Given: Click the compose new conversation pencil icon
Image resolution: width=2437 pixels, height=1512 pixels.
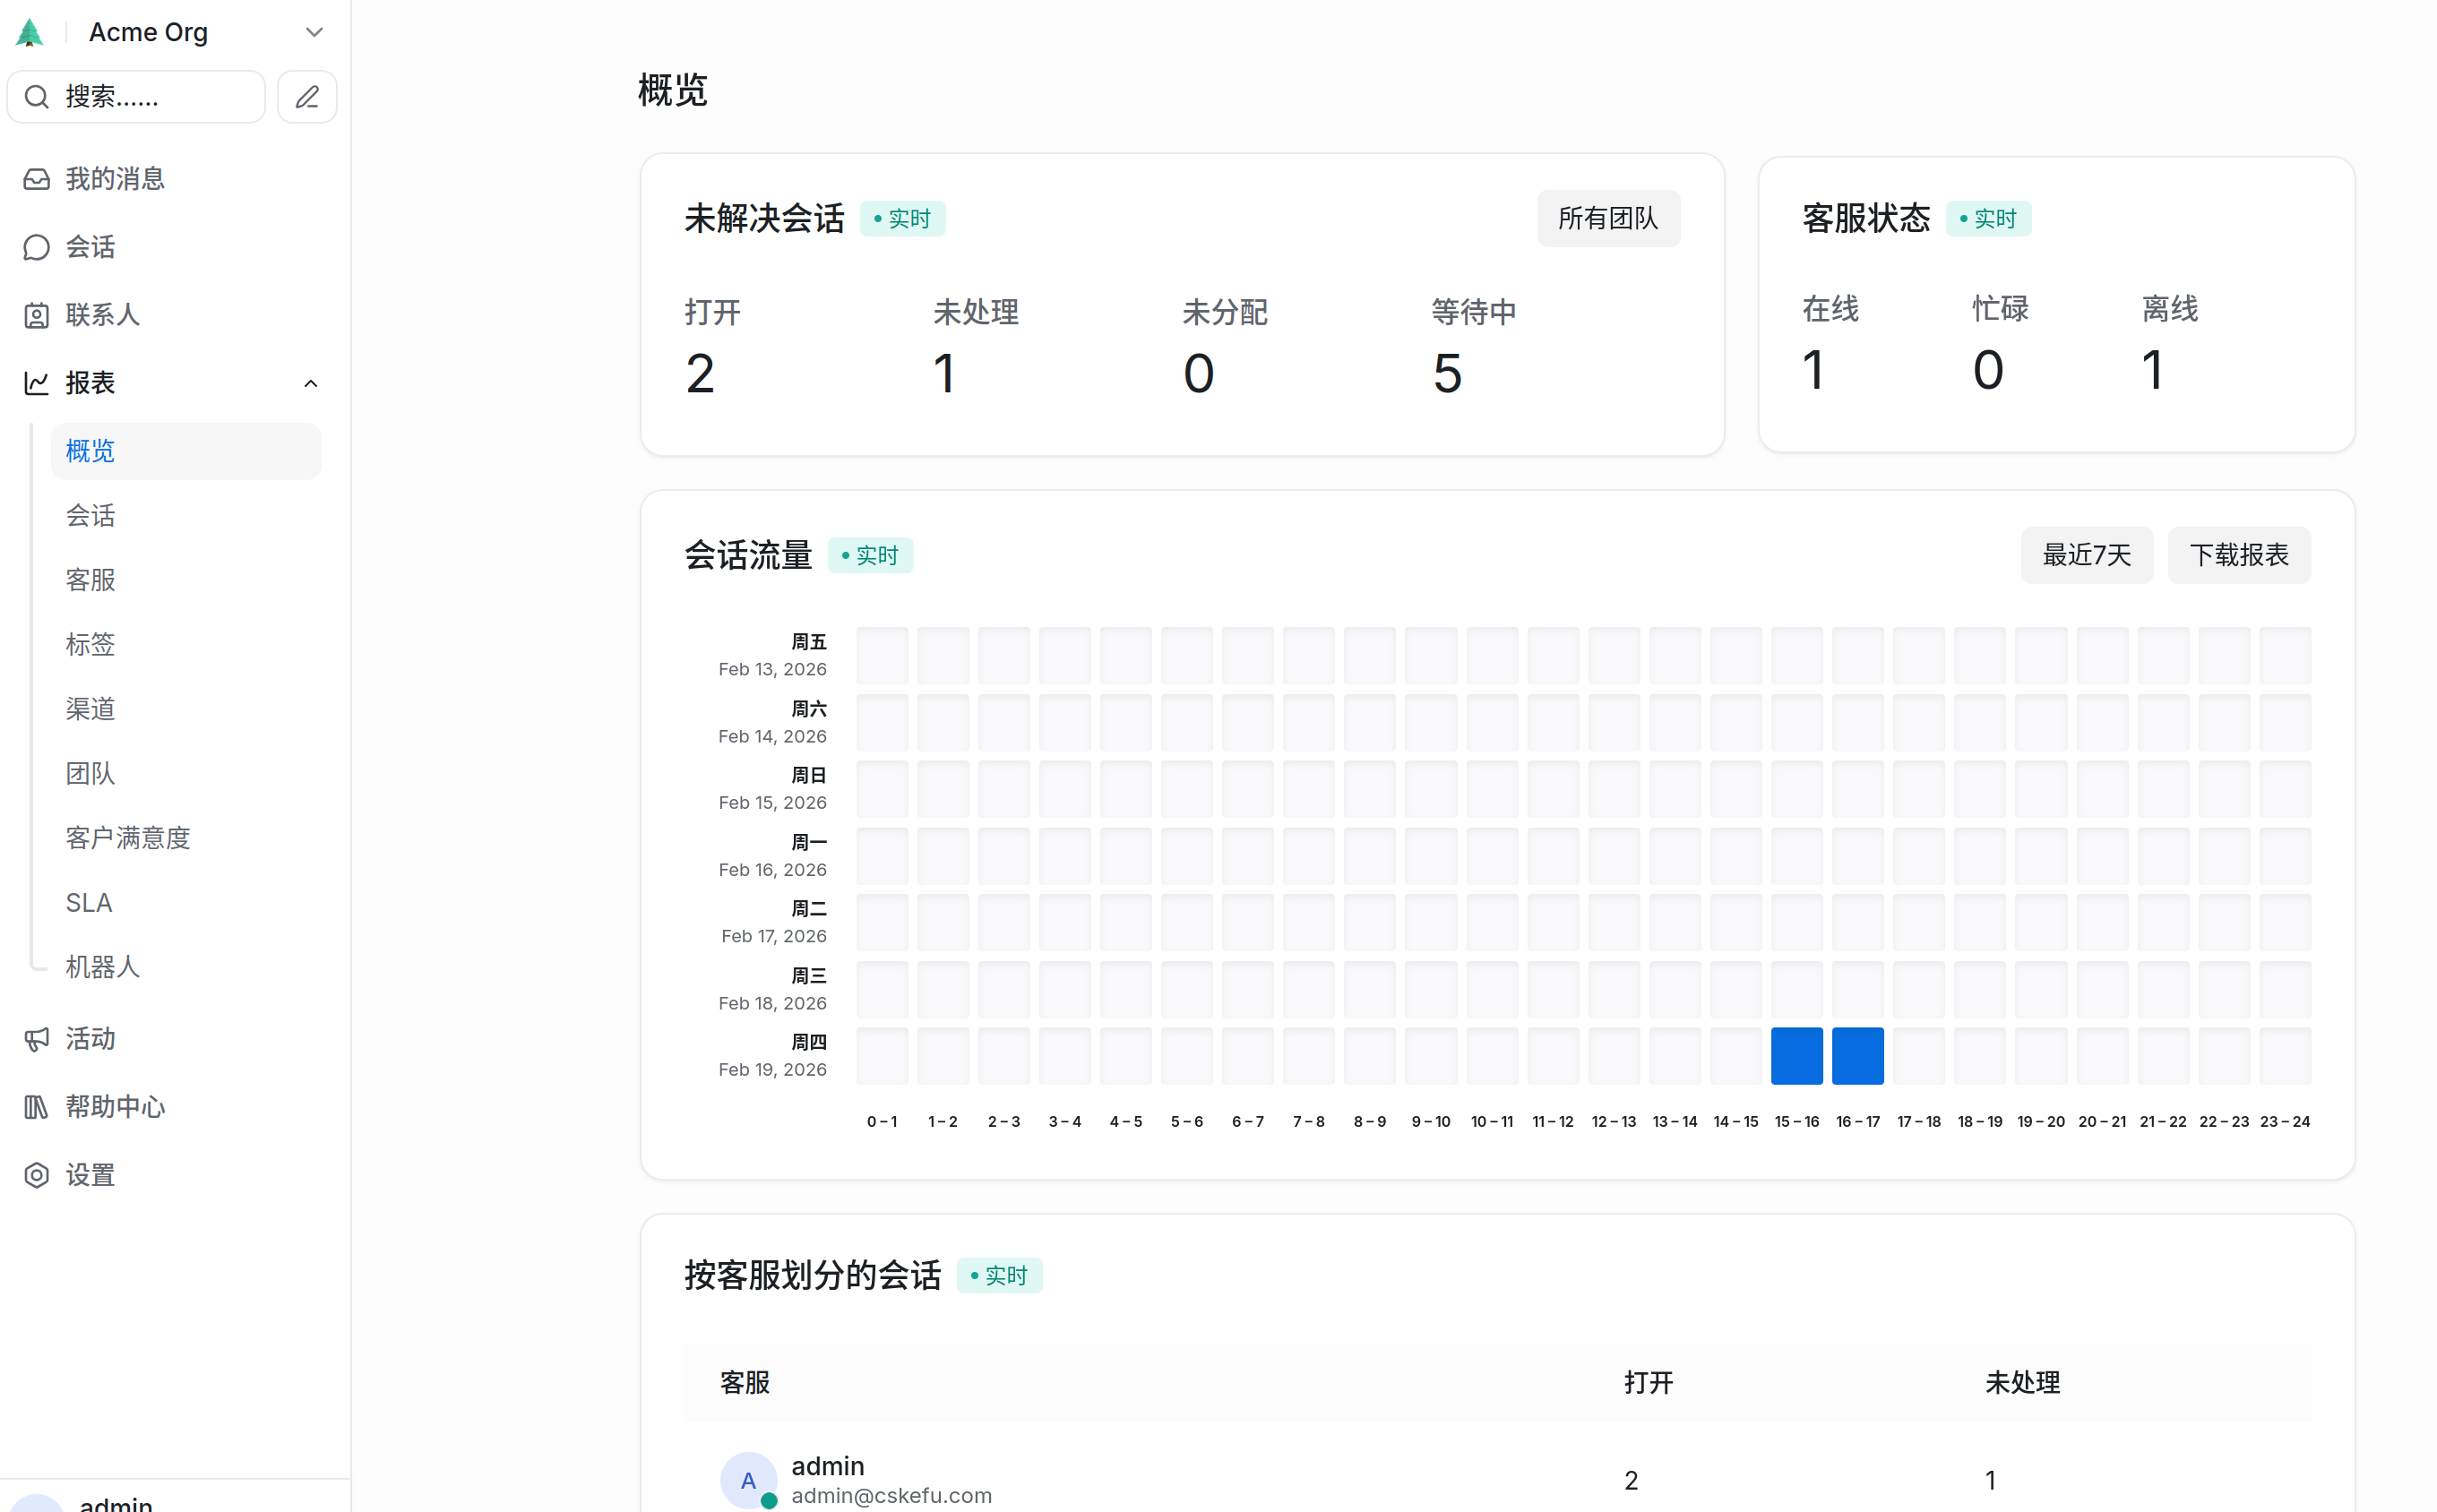Looking at the screenshot, I should [307, 97].
